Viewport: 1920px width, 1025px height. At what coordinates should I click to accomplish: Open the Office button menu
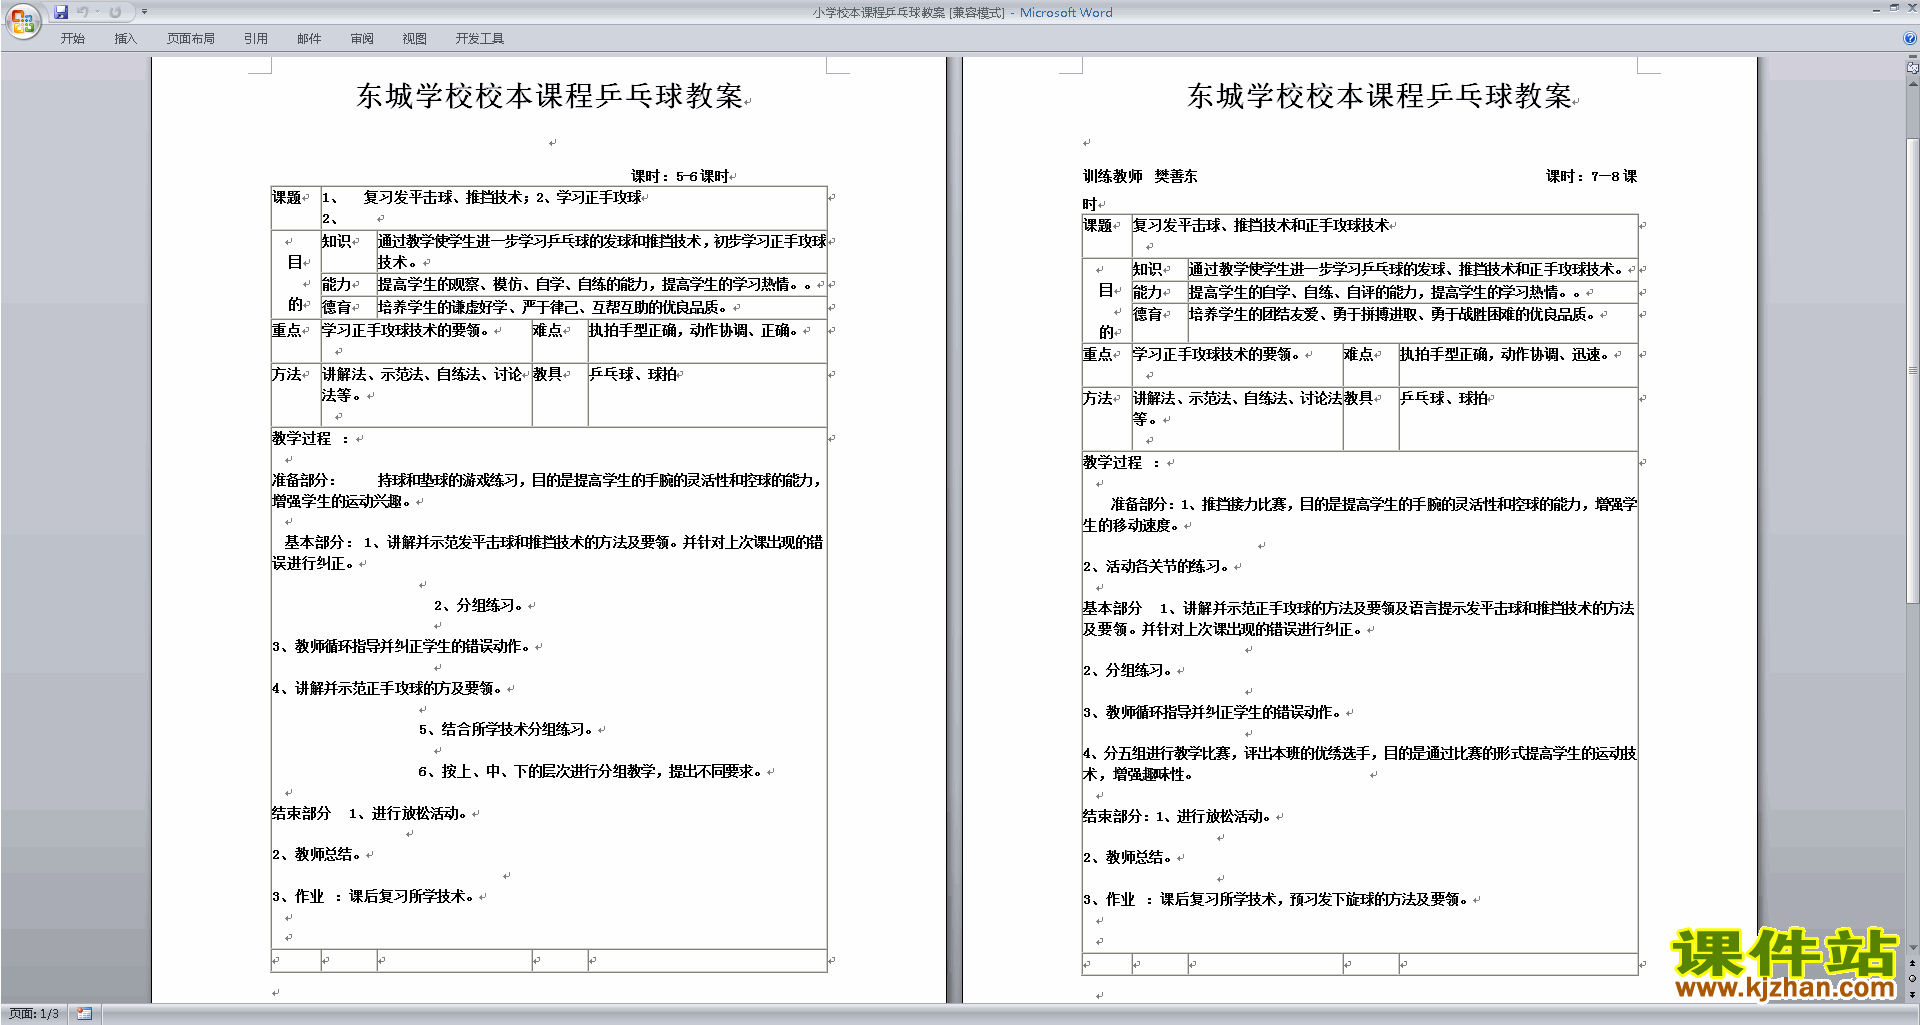pyautogui.click(x=22, y=20)
